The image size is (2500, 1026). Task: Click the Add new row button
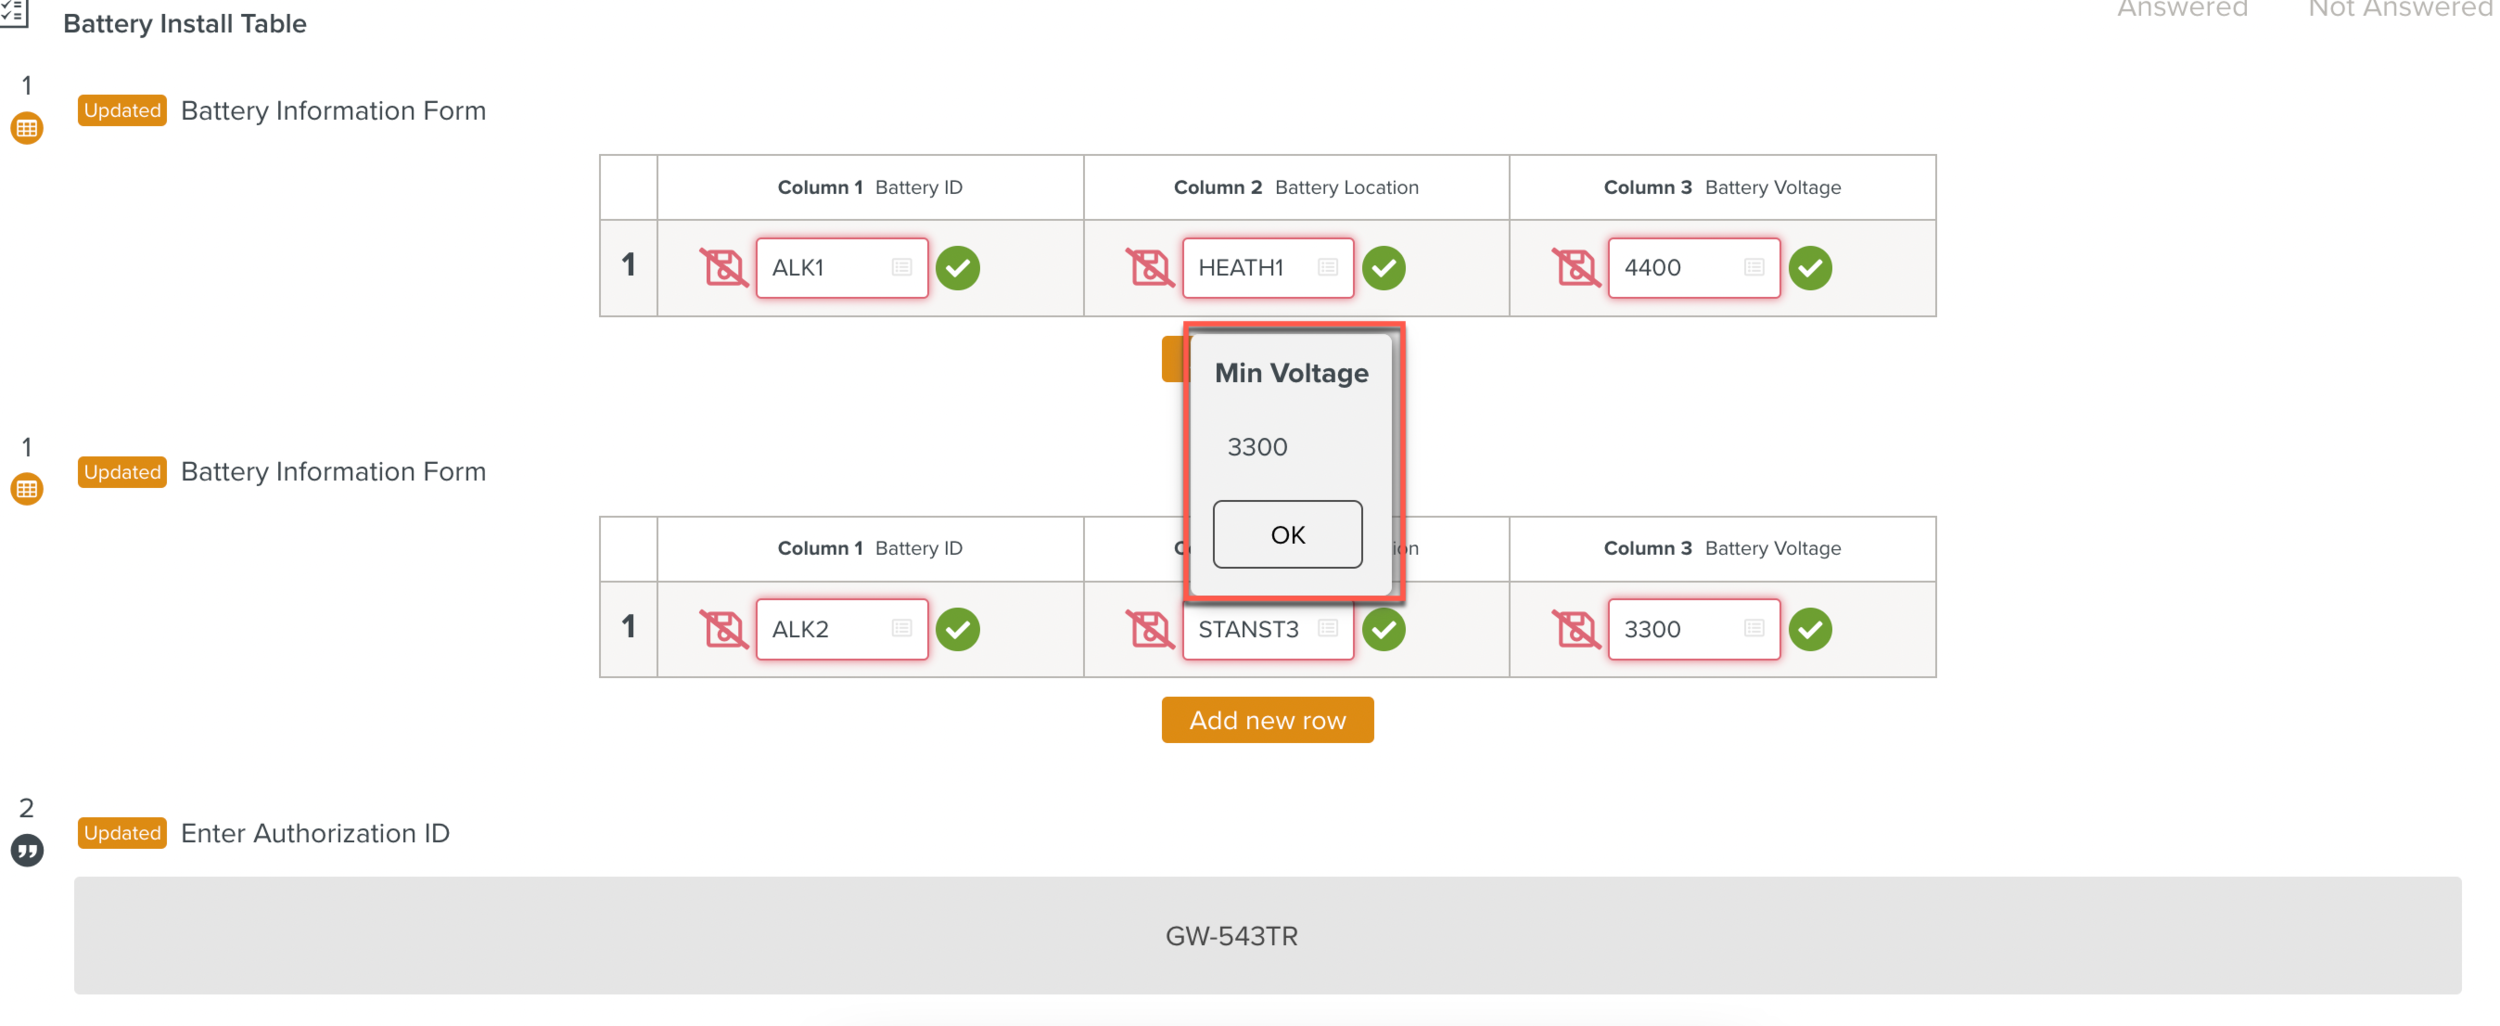(1267, 720)
